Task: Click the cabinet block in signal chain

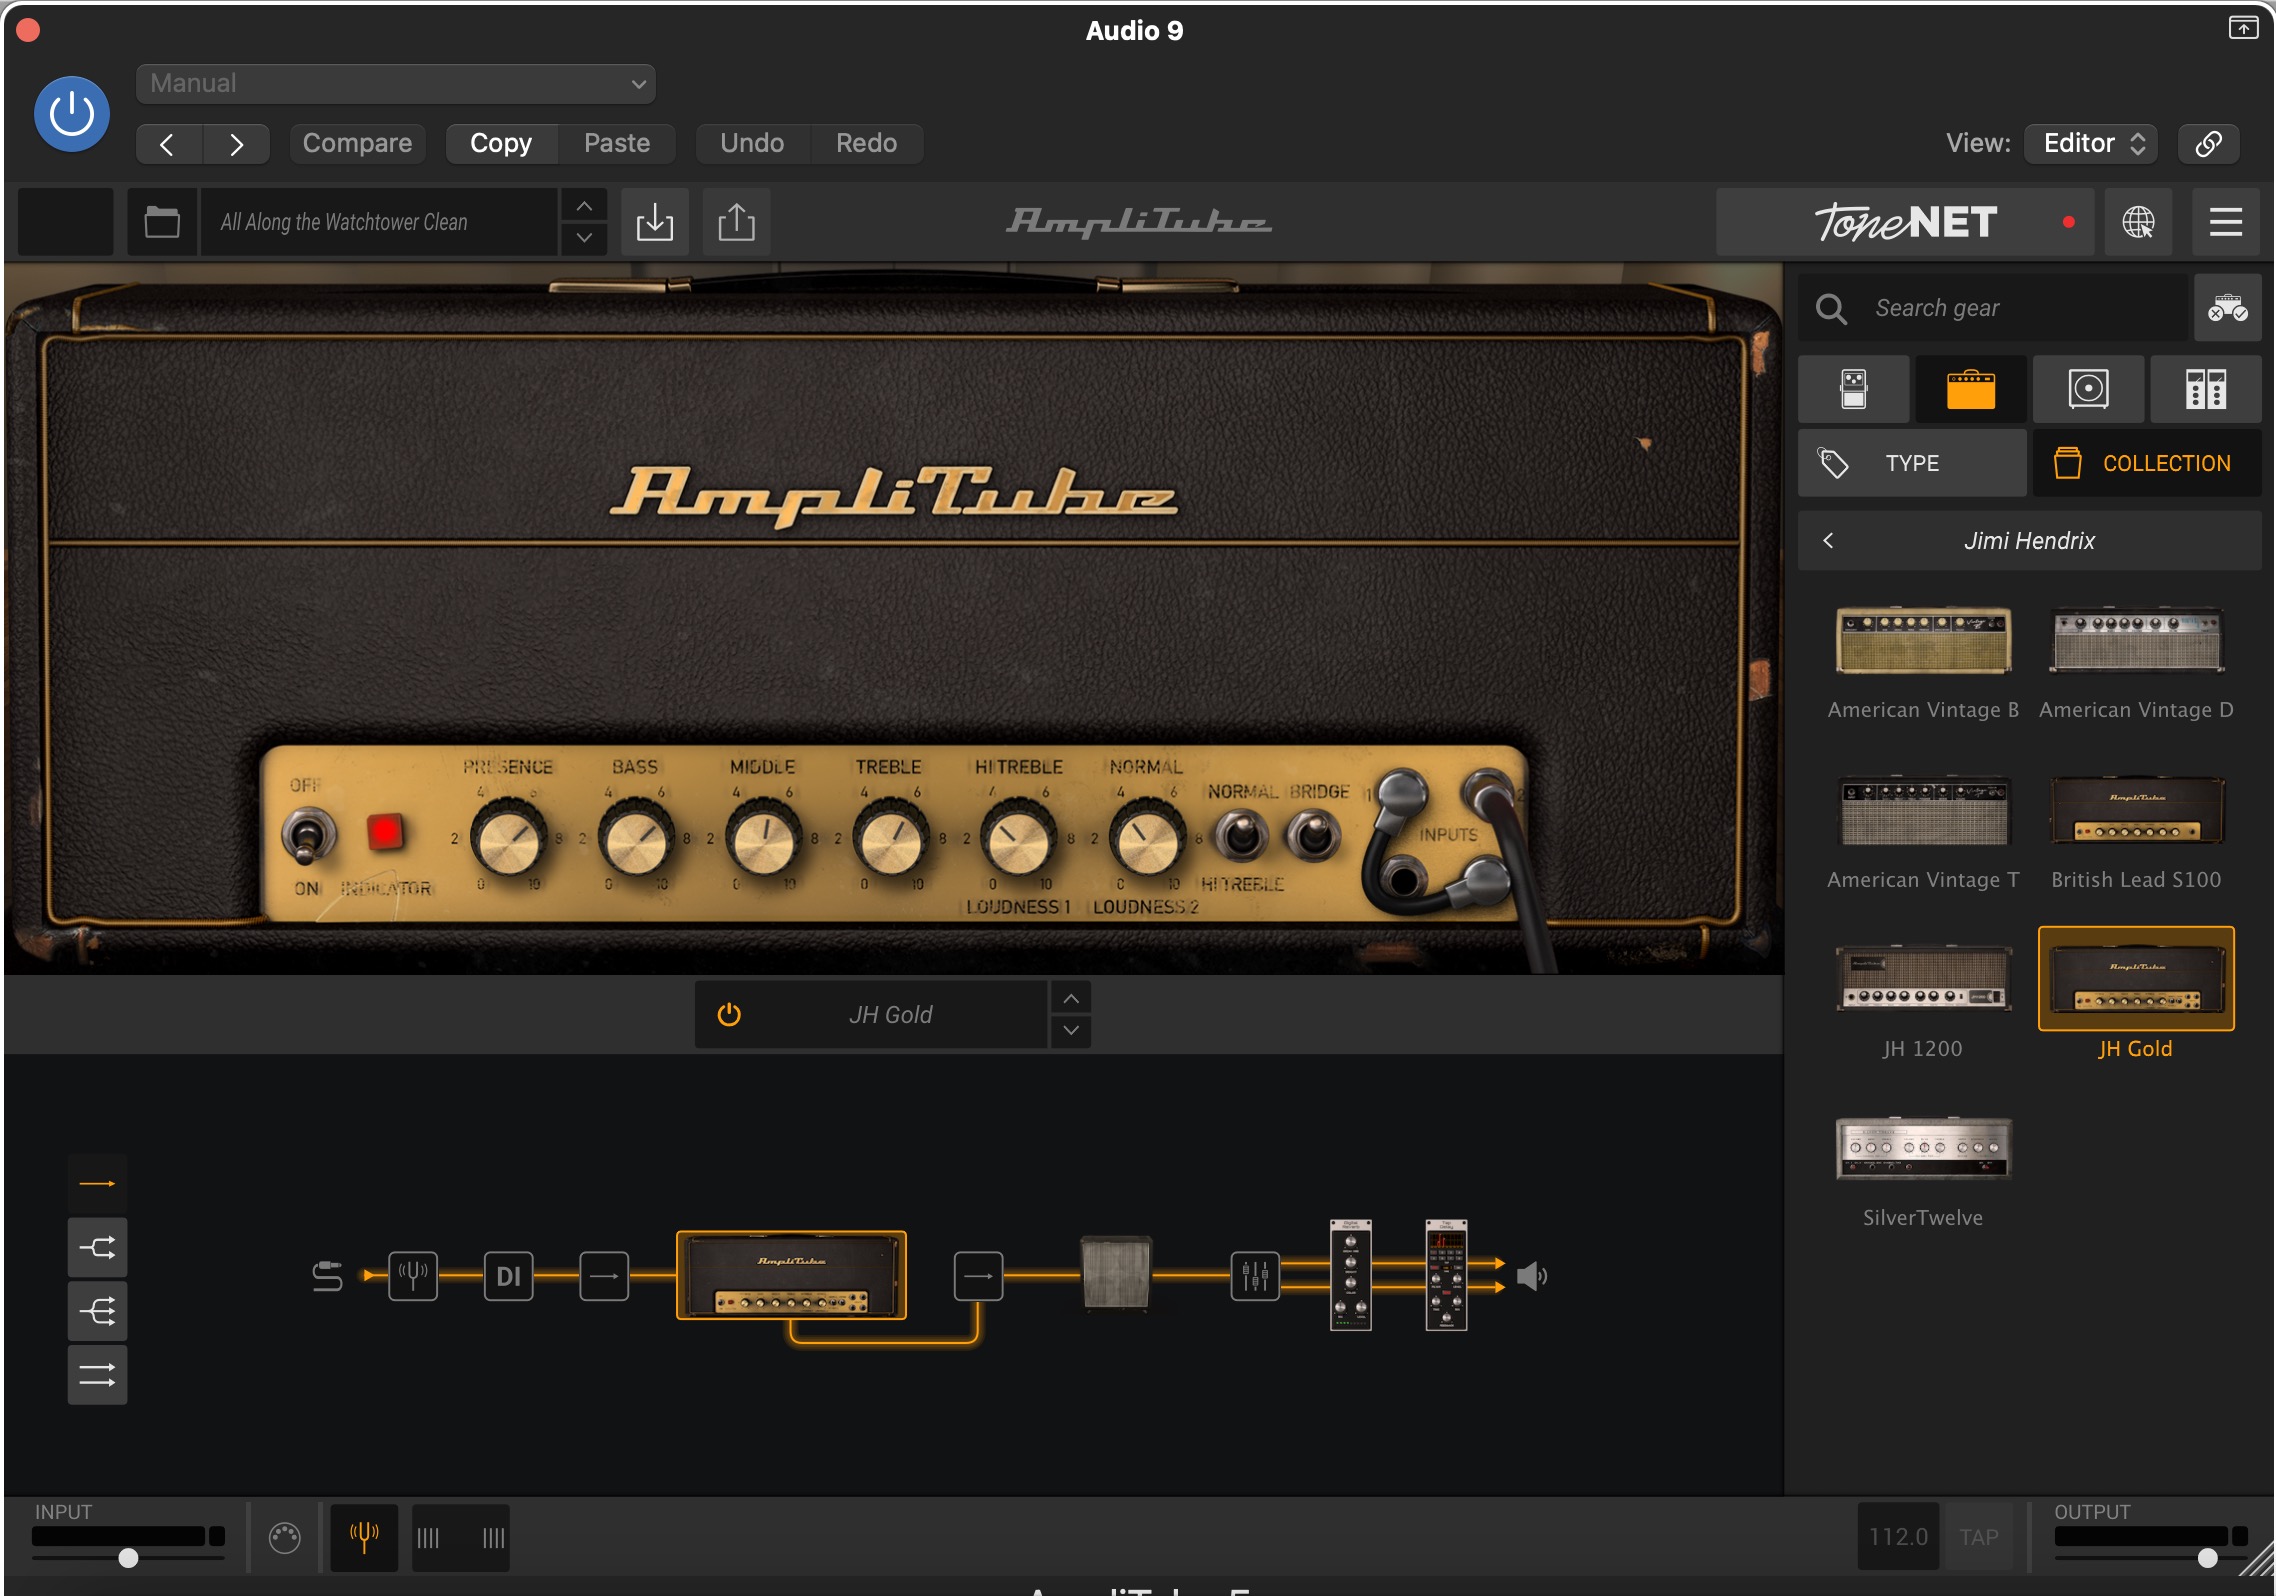Action: coord(1116,1273)
